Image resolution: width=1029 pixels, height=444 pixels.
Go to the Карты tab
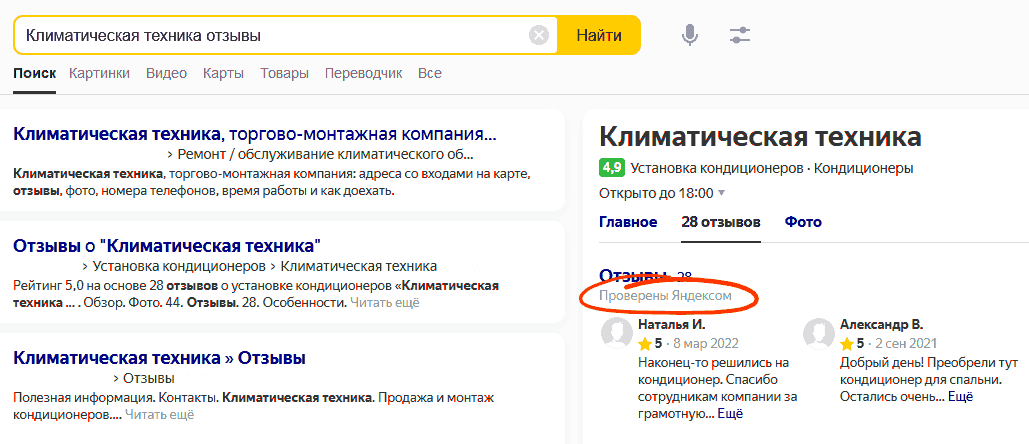(223, 73)
